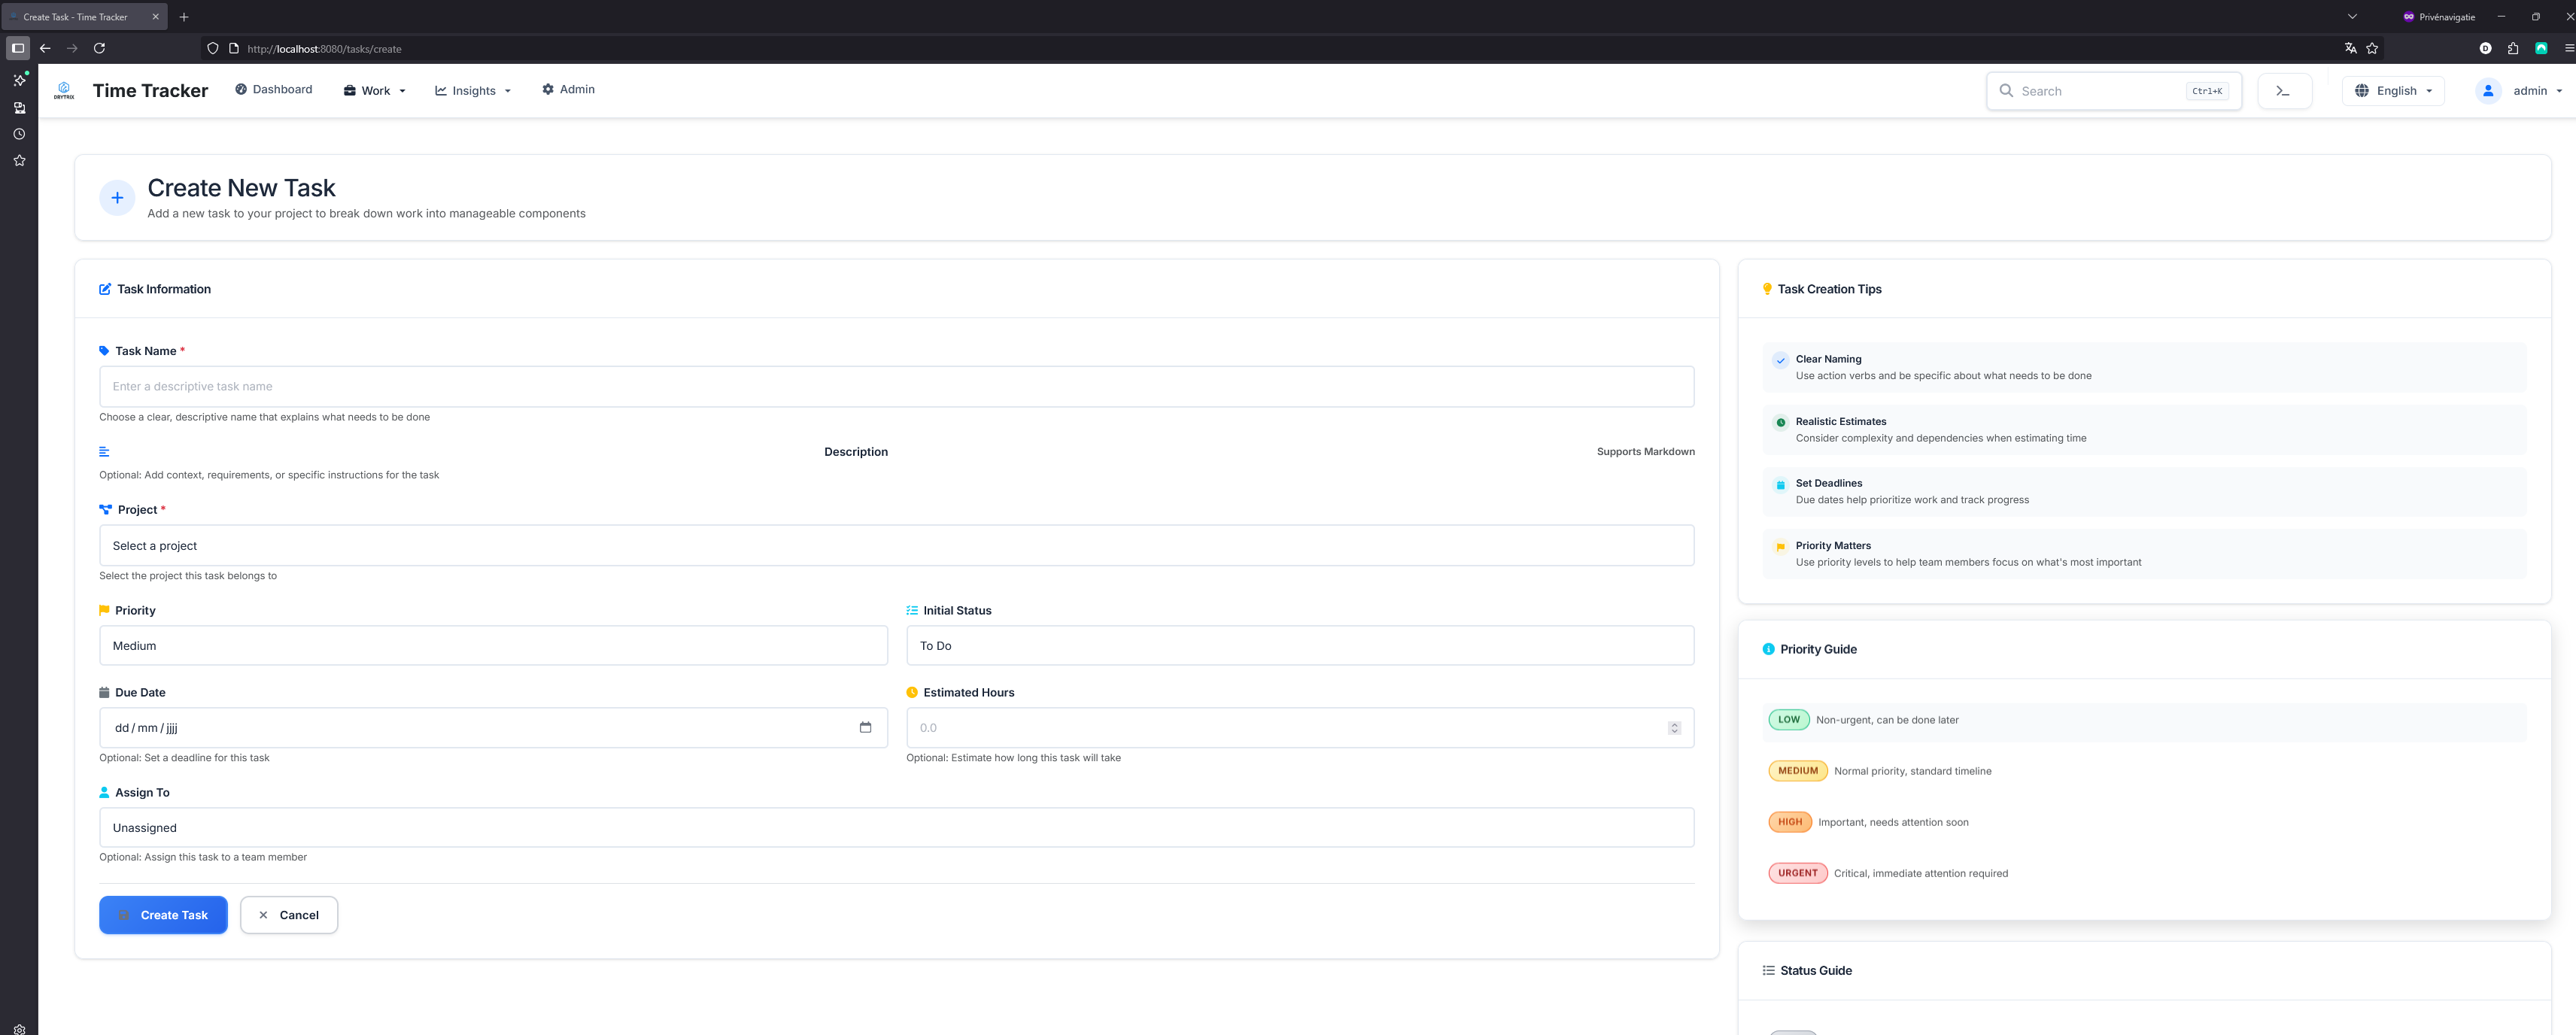This screenshot has height=1035, width=2576.
Task: Click the Create Task button
Action: (163, 914)
